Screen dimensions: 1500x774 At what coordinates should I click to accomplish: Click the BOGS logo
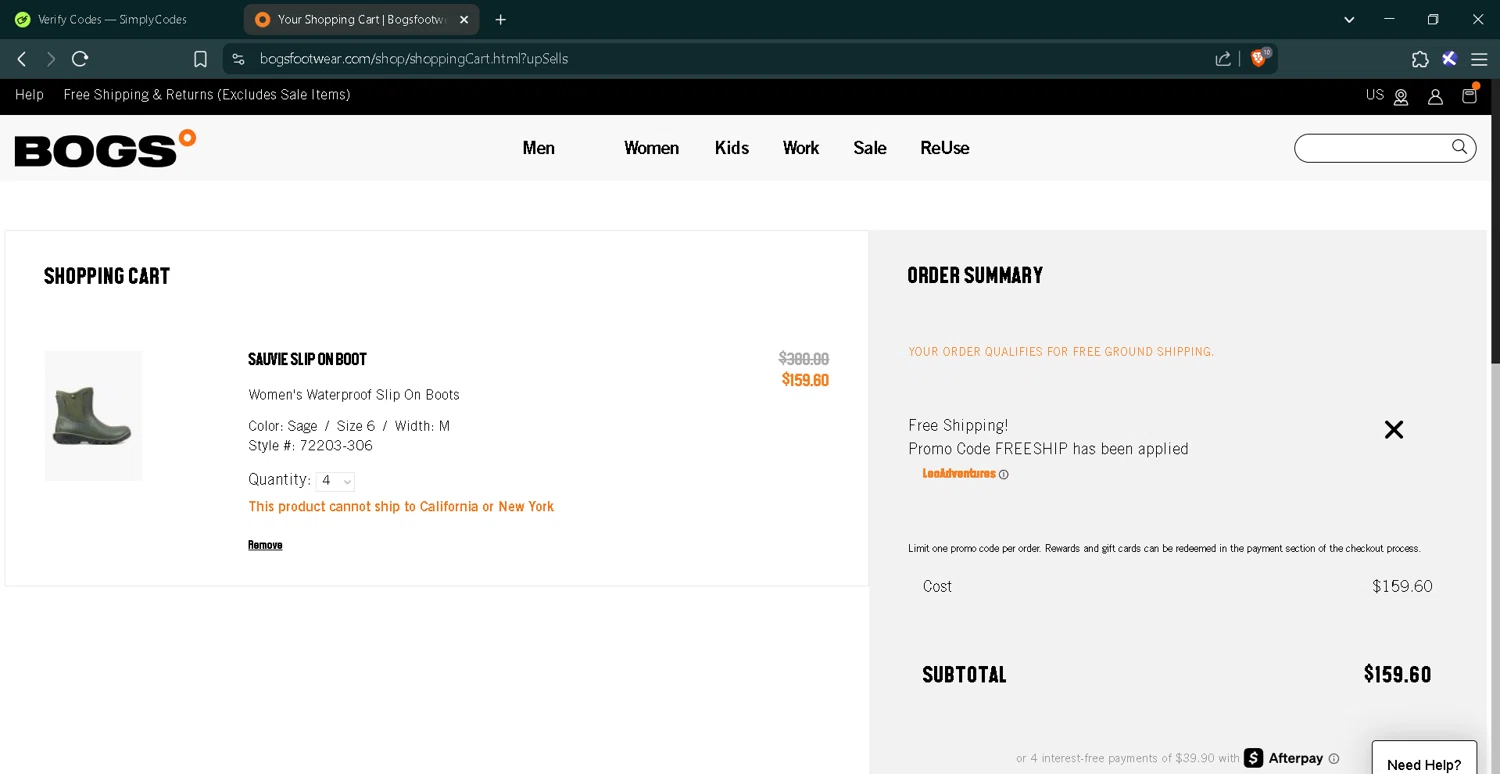click(x=105, y=148)
